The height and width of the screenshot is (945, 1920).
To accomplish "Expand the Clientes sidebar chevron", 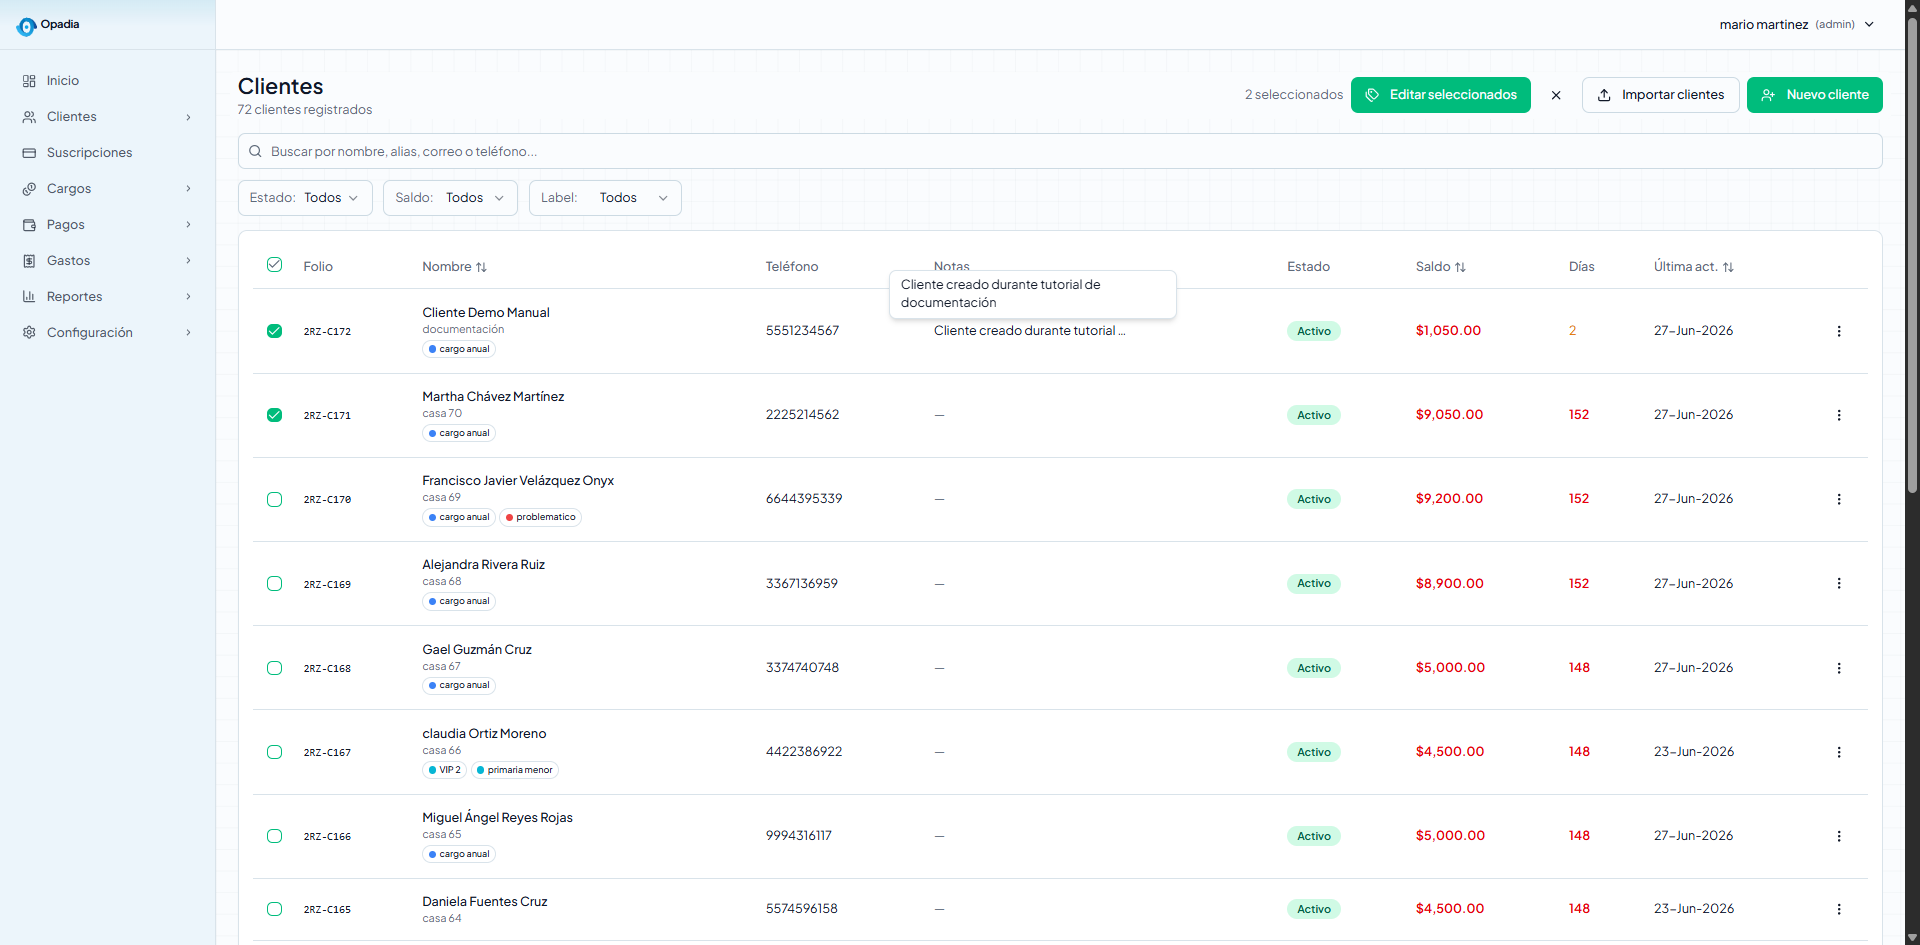I will point(188,117).
